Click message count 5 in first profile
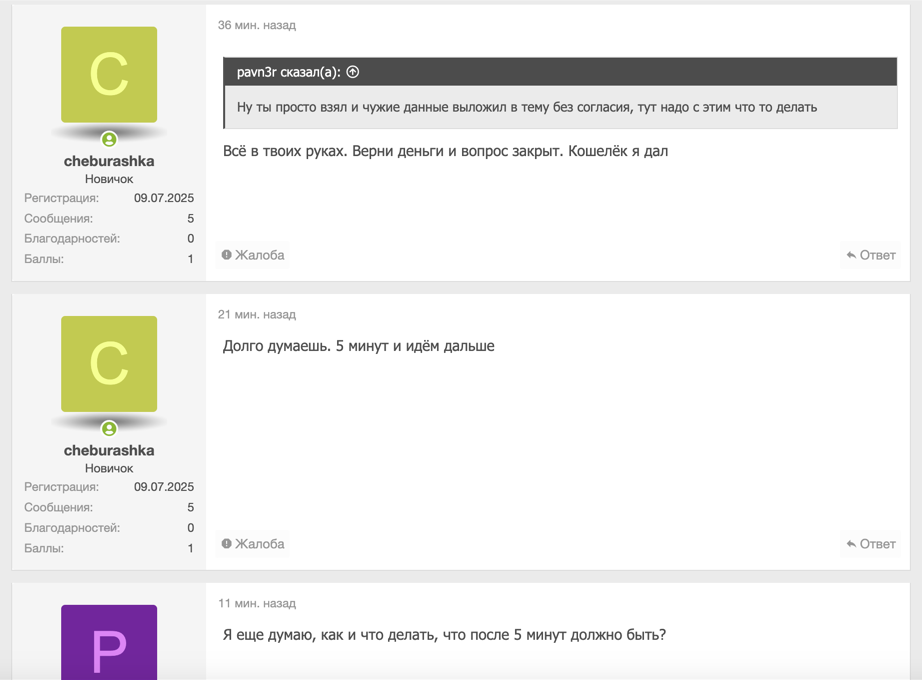 click(x=191, y=219)
